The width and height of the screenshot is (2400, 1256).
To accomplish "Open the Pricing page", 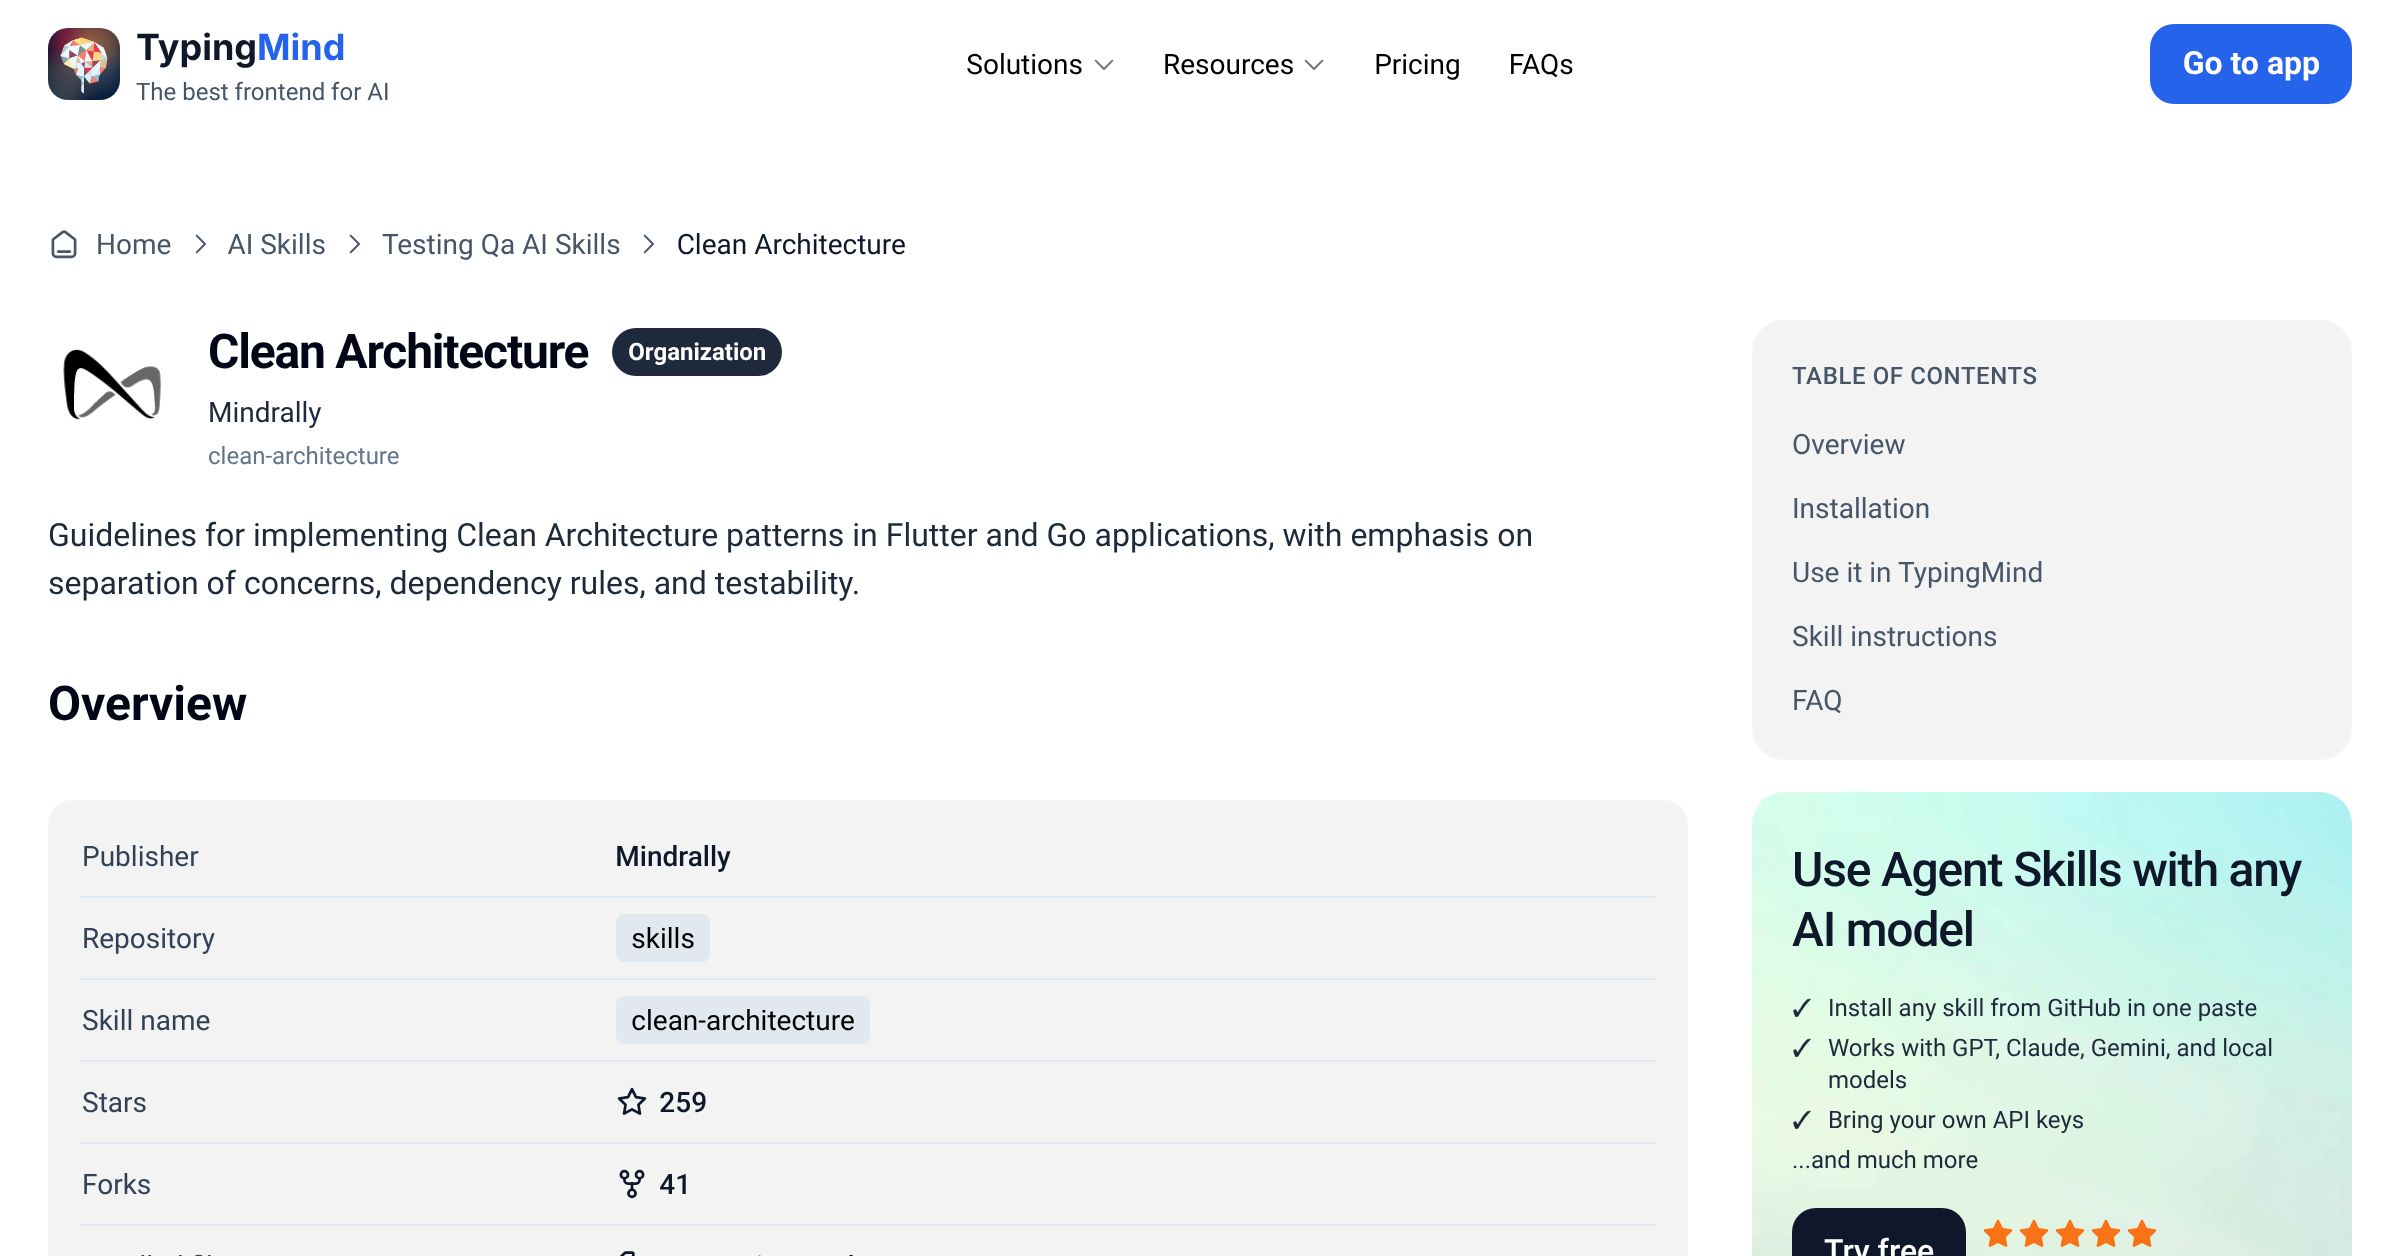I will click(x=1417, y=65).
